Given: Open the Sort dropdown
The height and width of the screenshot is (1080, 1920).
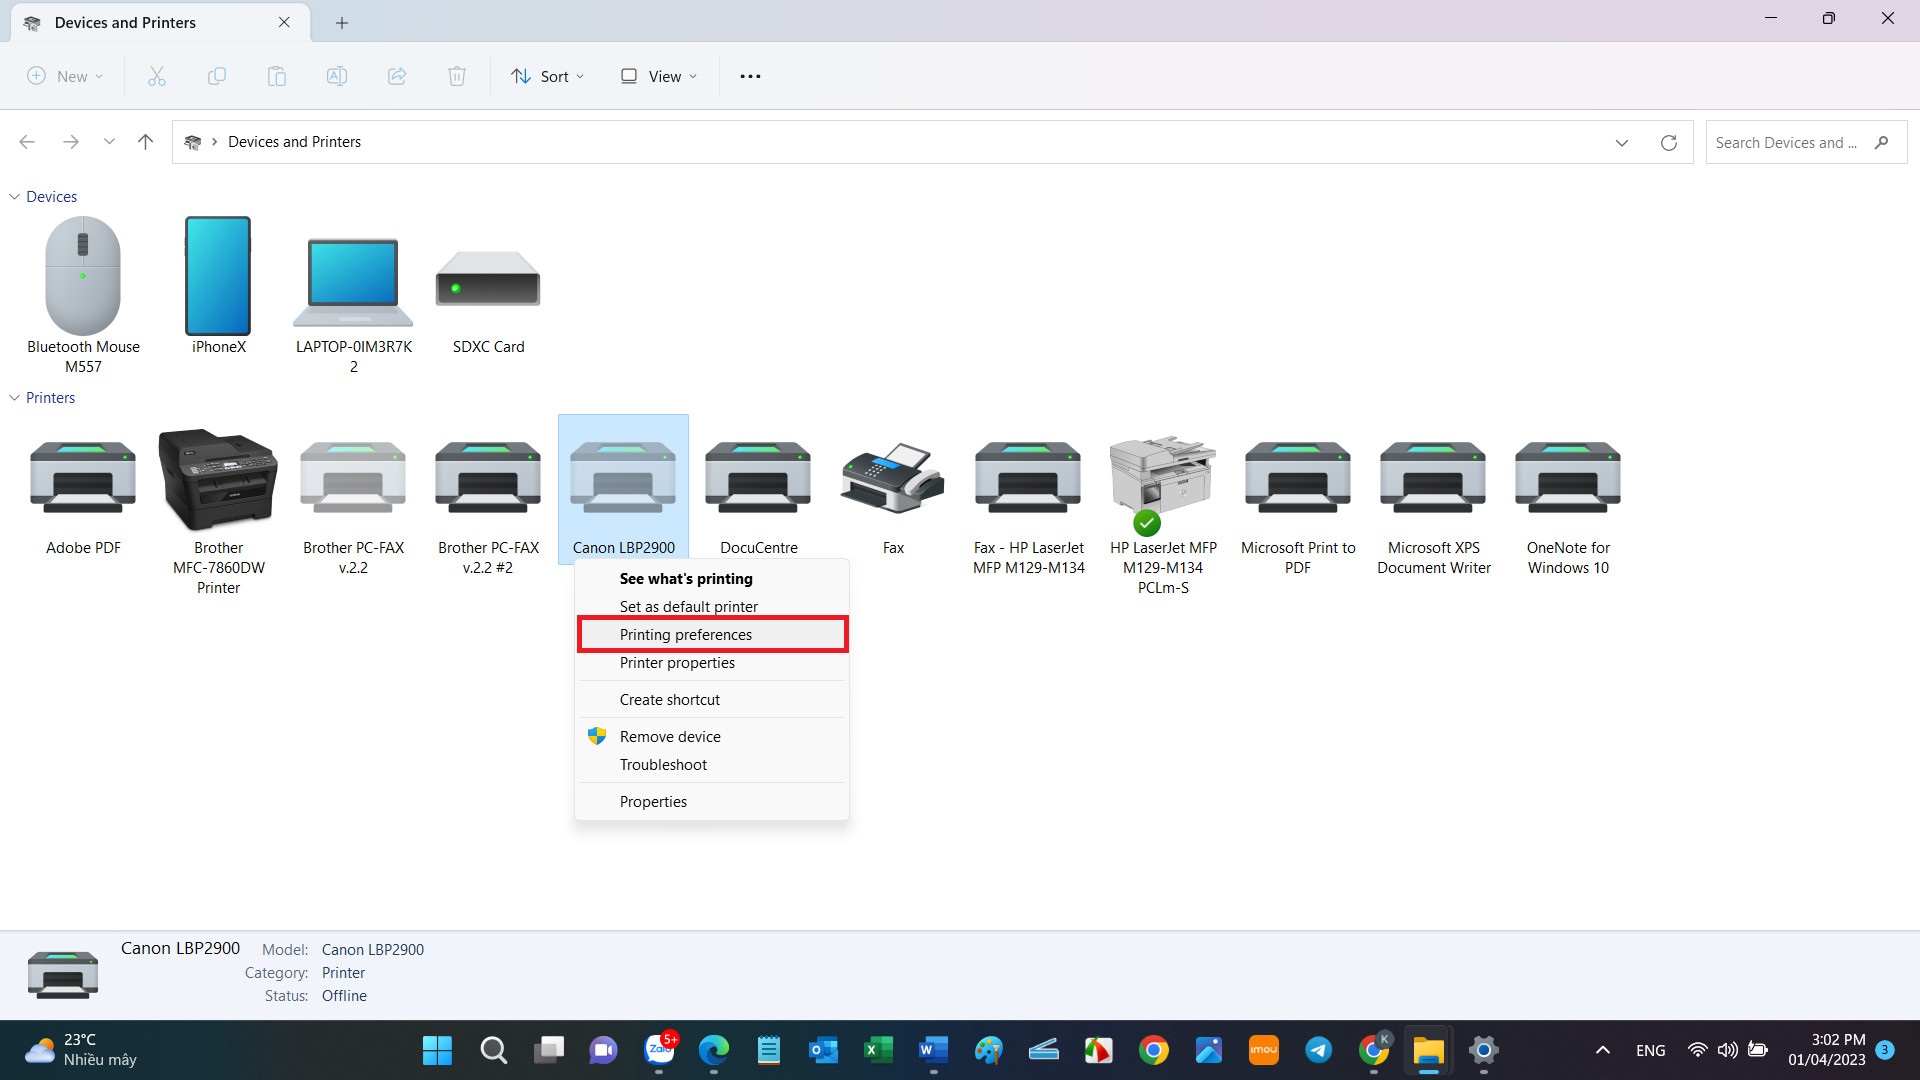Looking at the screenshot, I should pos(547,76).
